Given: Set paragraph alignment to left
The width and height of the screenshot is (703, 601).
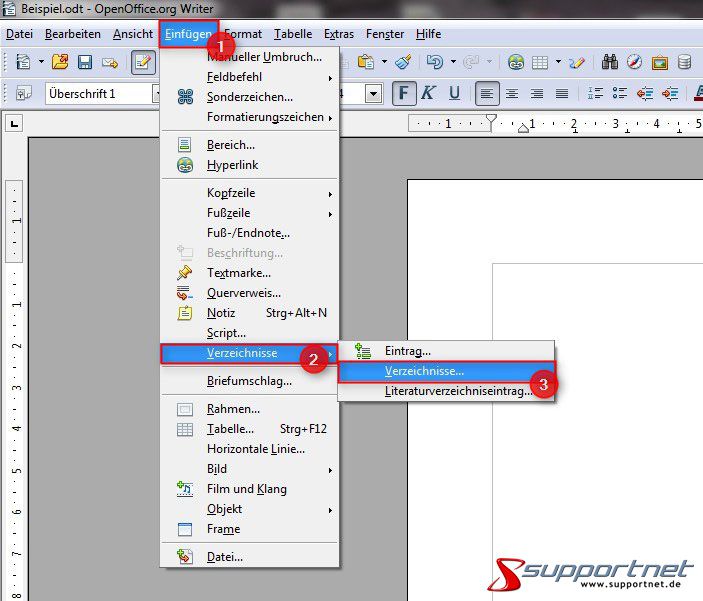Looking at the screenshot, I should [x=487, y=93].
